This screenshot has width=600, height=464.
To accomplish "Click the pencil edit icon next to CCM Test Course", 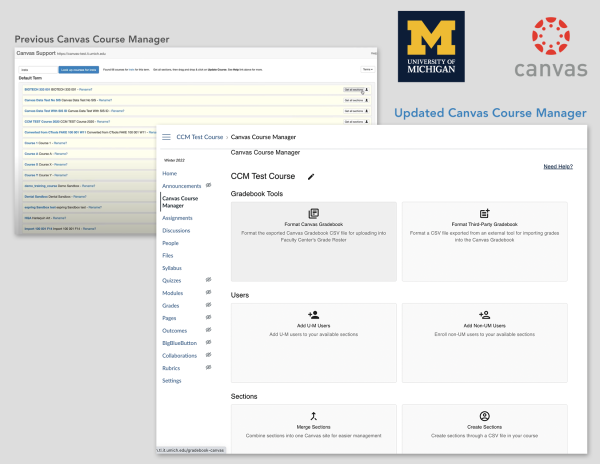I will click(x=311, y=177).
